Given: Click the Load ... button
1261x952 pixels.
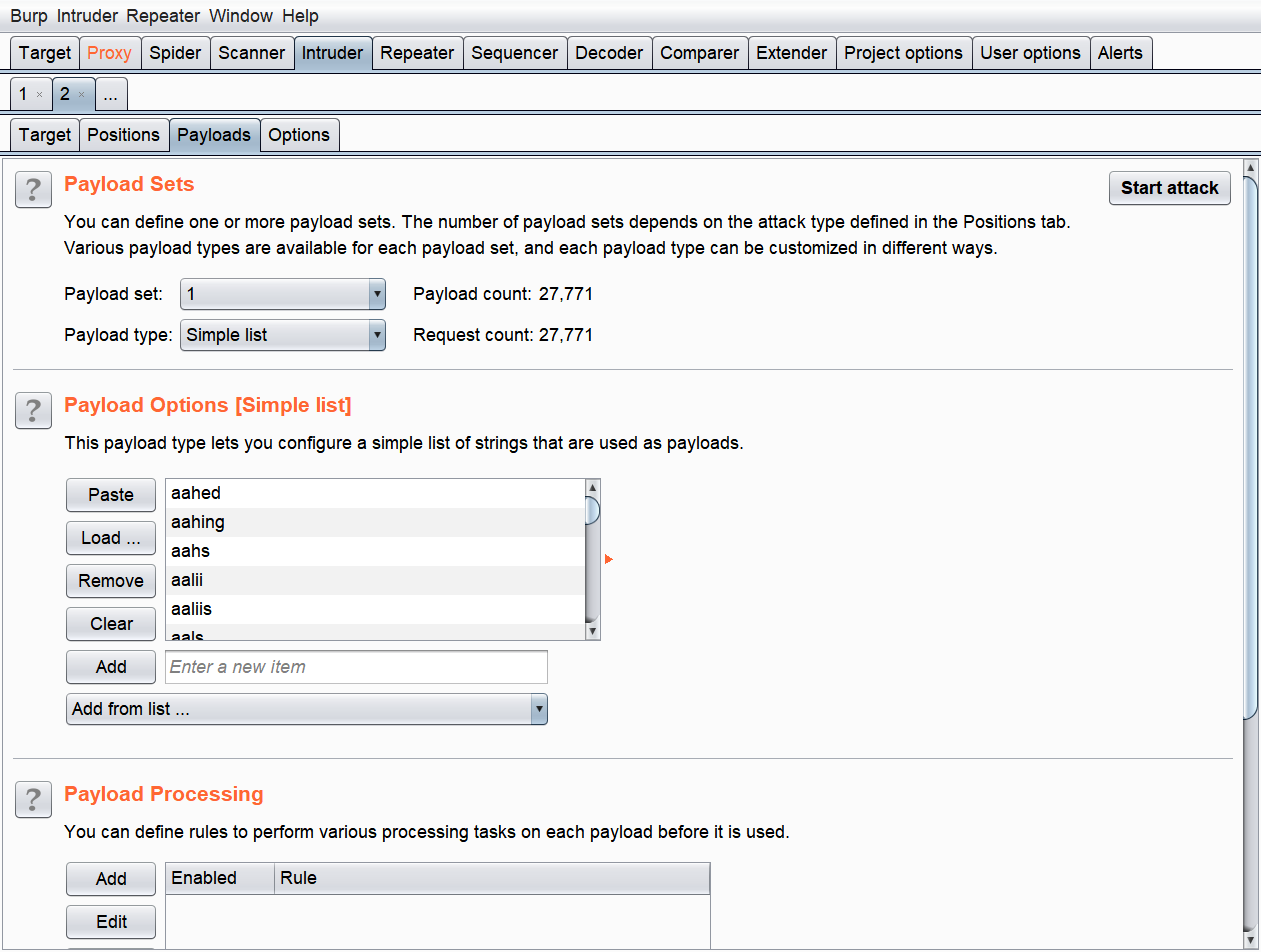Looking at the screenshot, I should pos(111,538).
